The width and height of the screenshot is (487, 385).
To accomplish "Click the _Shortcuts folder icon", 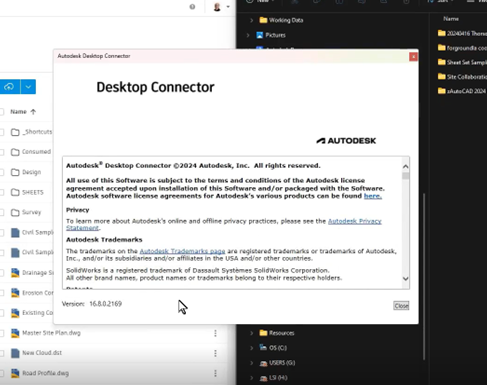I will 15,132.
